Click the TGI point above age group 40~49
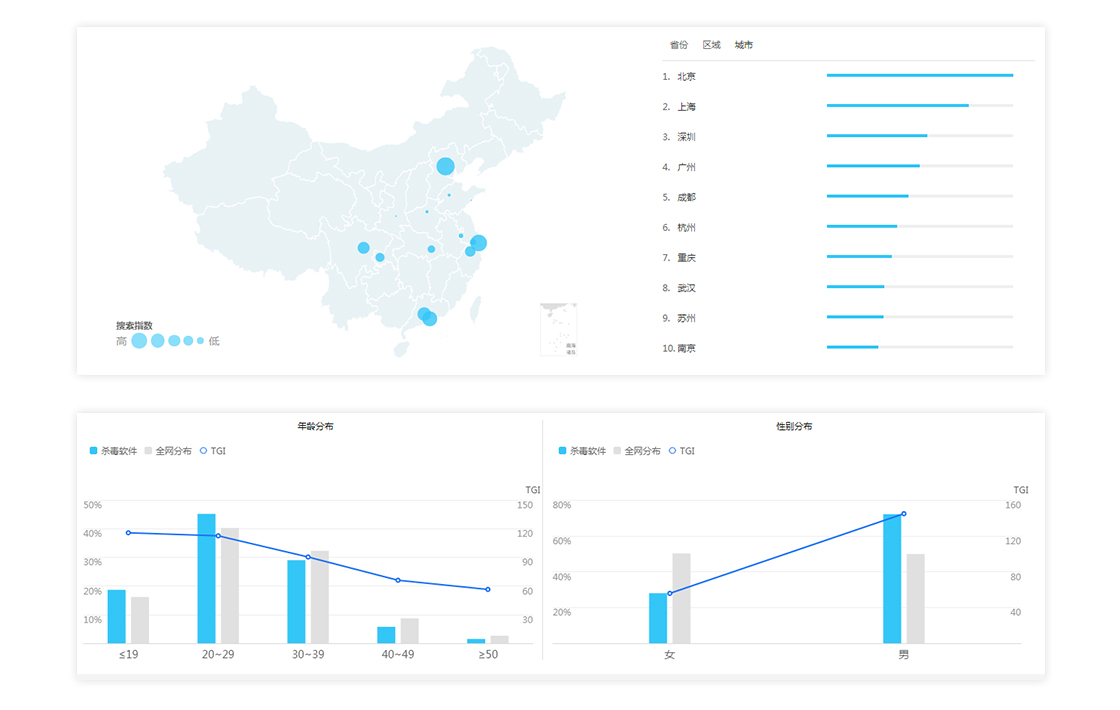The height and width of the screenshot is (710, 1120). pos(398,580)
